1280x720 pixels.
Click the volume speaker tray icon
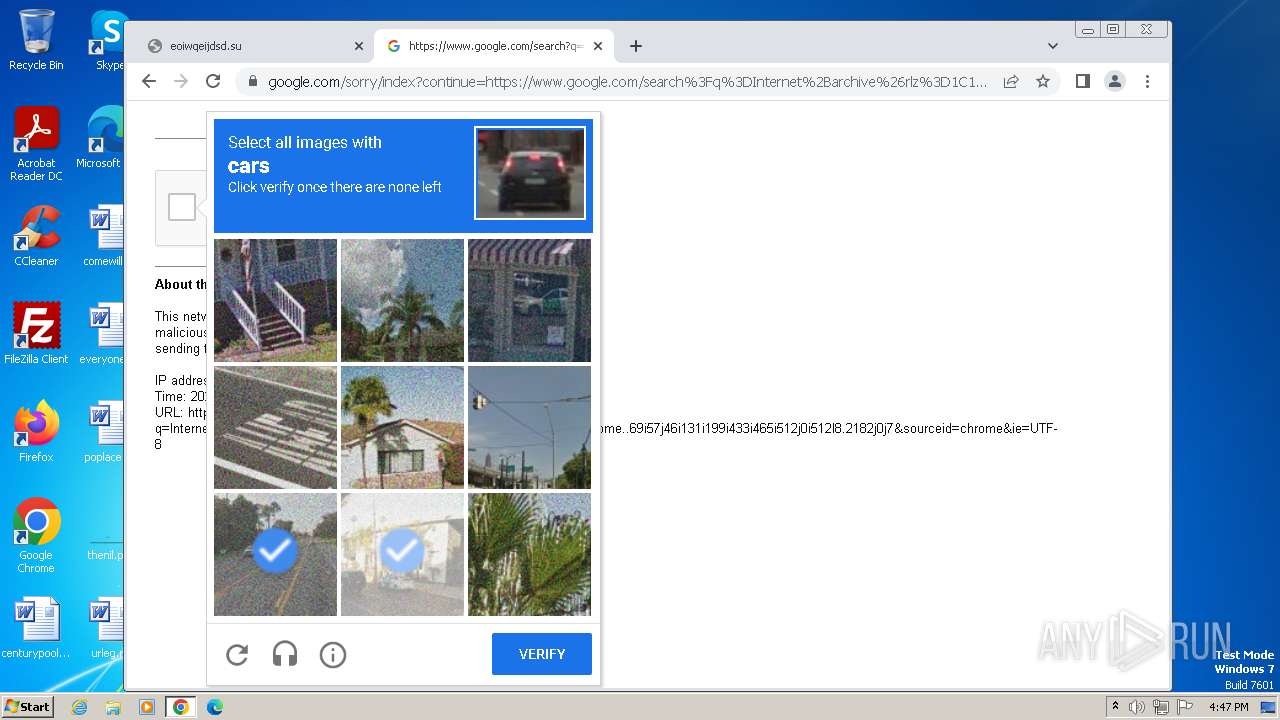point(1137,707)
